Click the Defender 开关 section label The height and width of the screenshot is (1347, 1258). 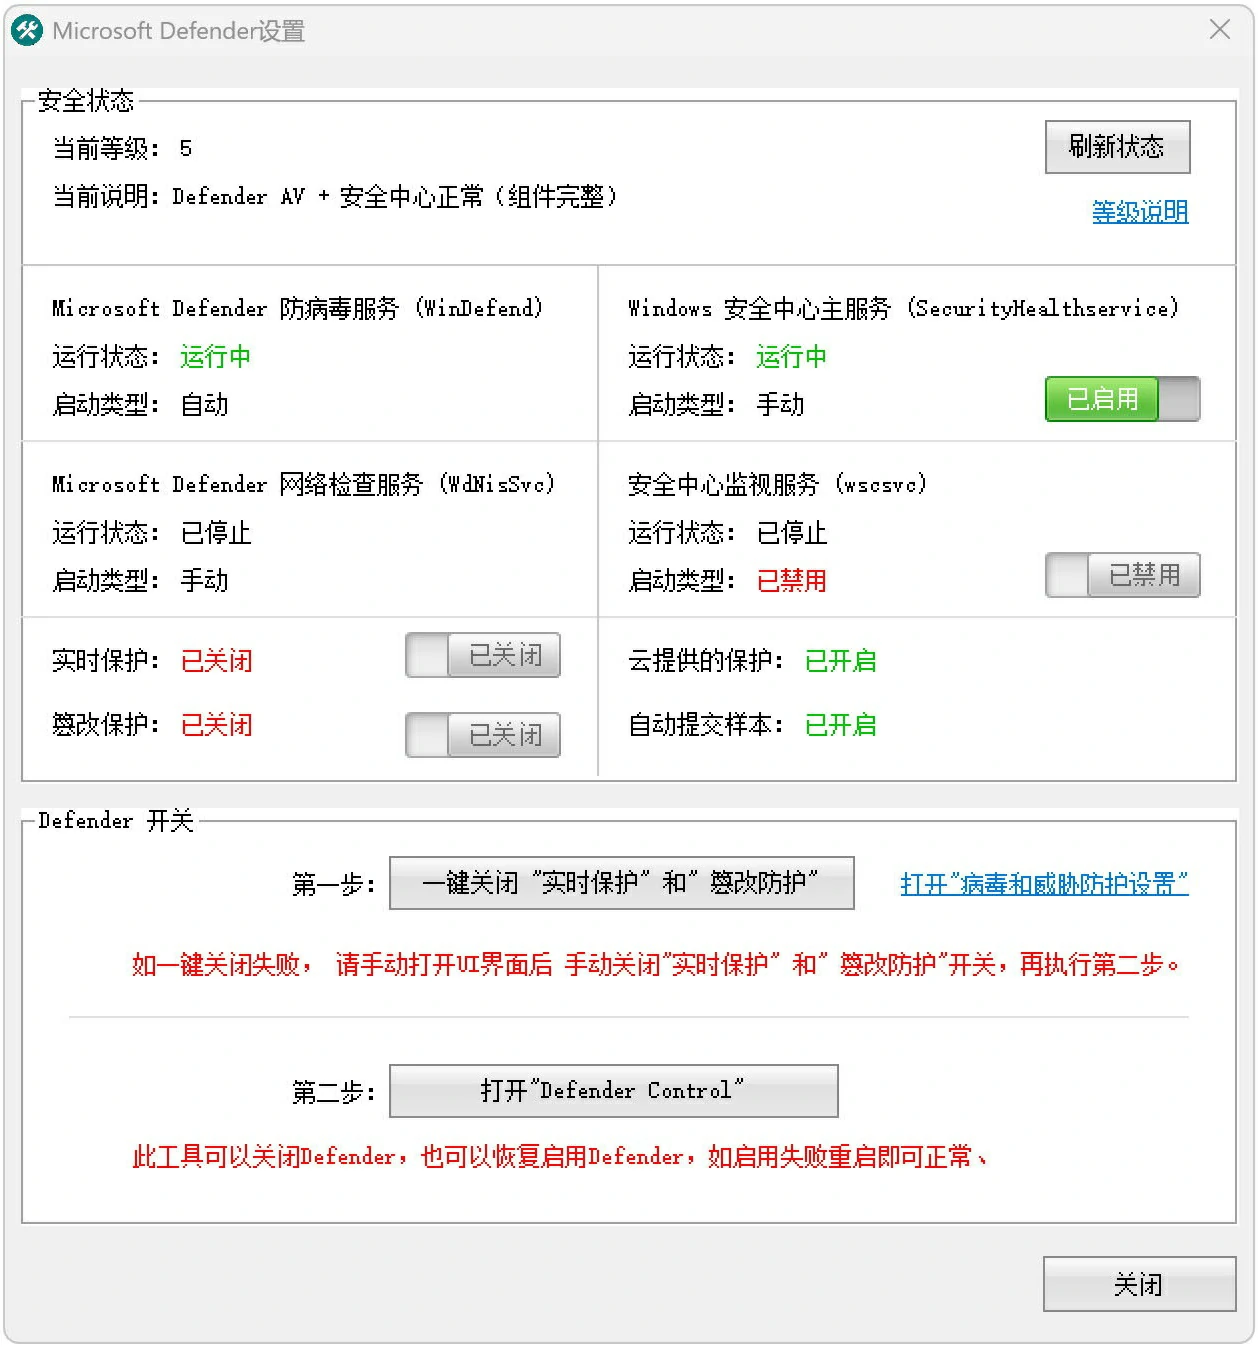click(x=113, y=820)
